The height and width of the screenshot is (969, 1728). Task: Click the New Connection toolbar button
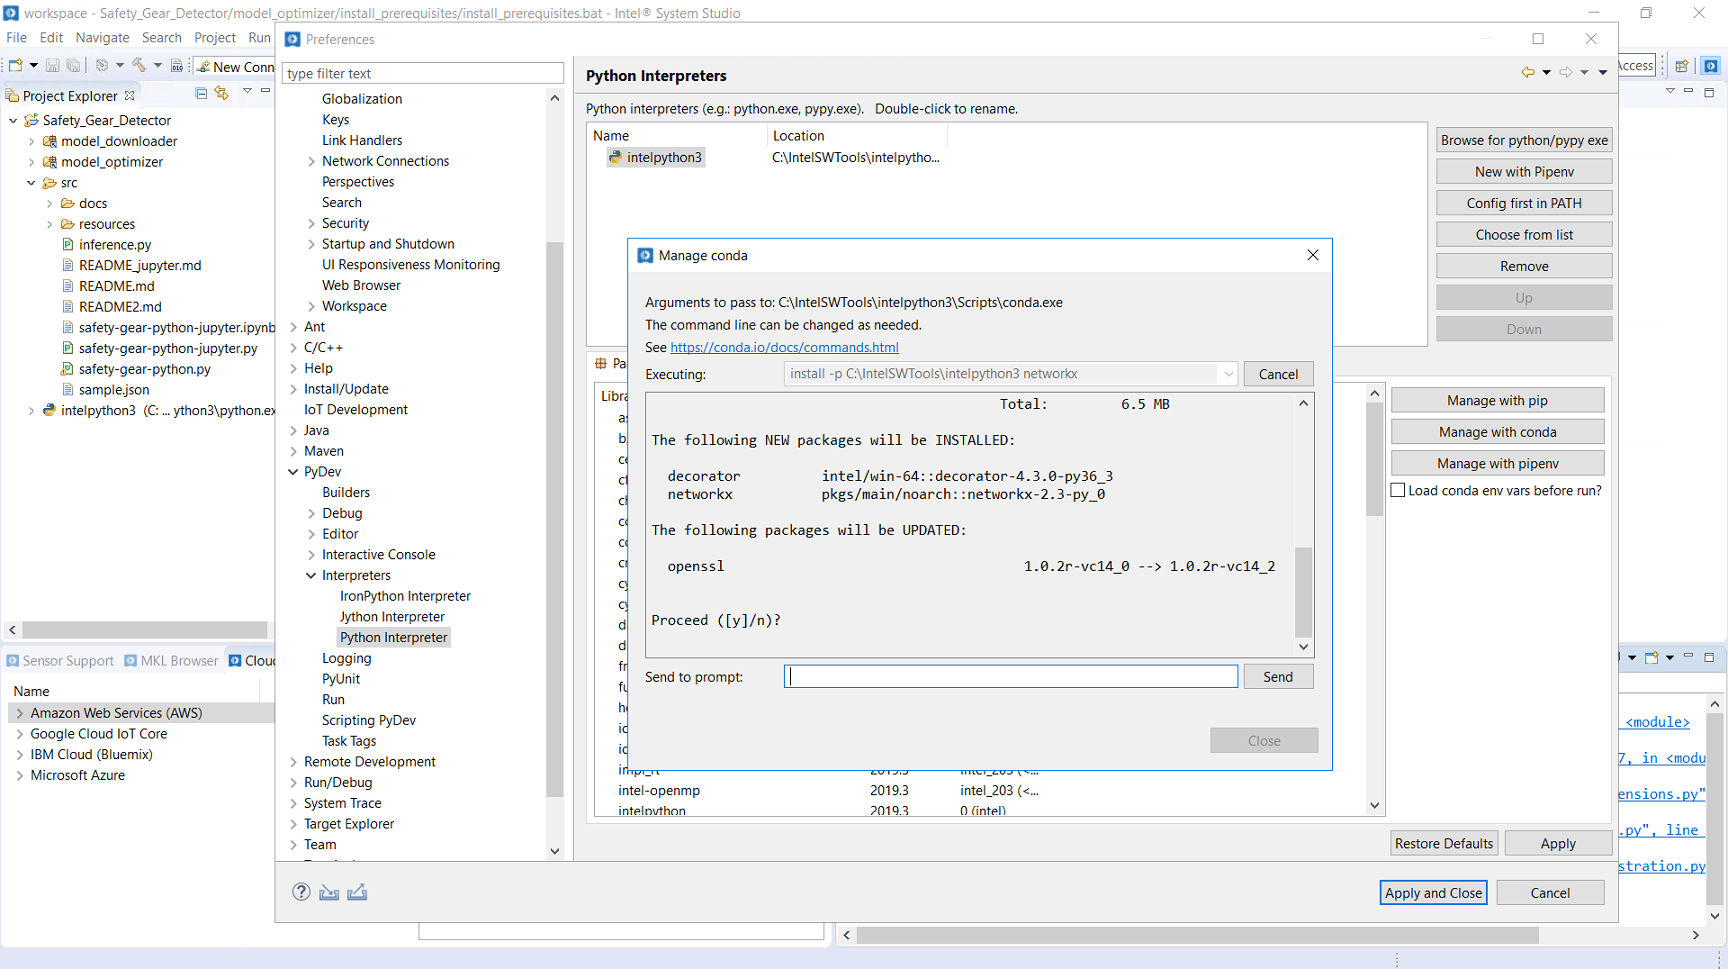(235, 66)
